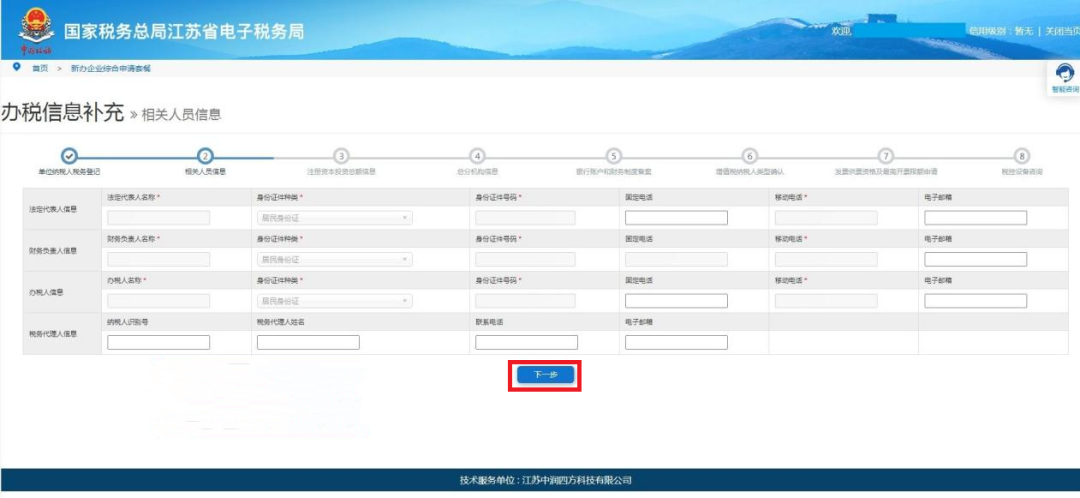Open the 智能咨询 assistant icon
1080x498 pixels.
click(1064, 75)
